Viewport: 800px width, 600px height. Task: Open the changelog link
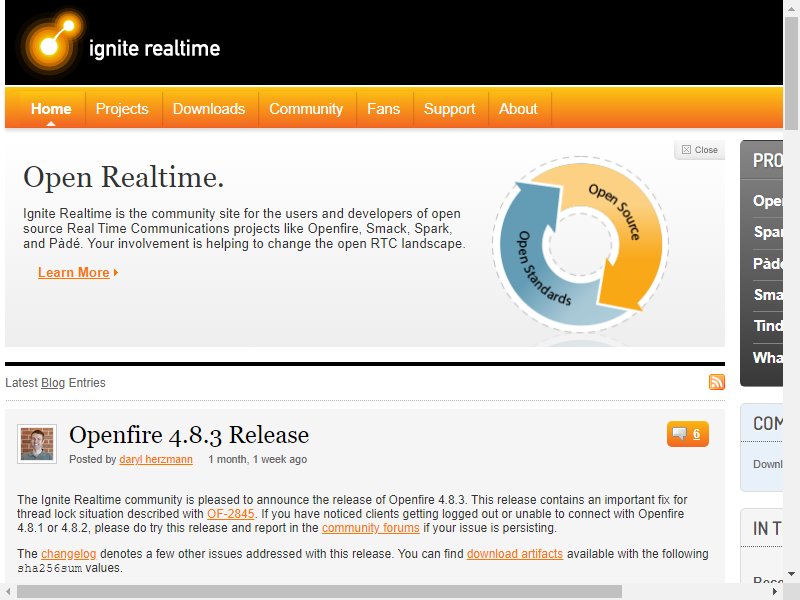point(68,554)
